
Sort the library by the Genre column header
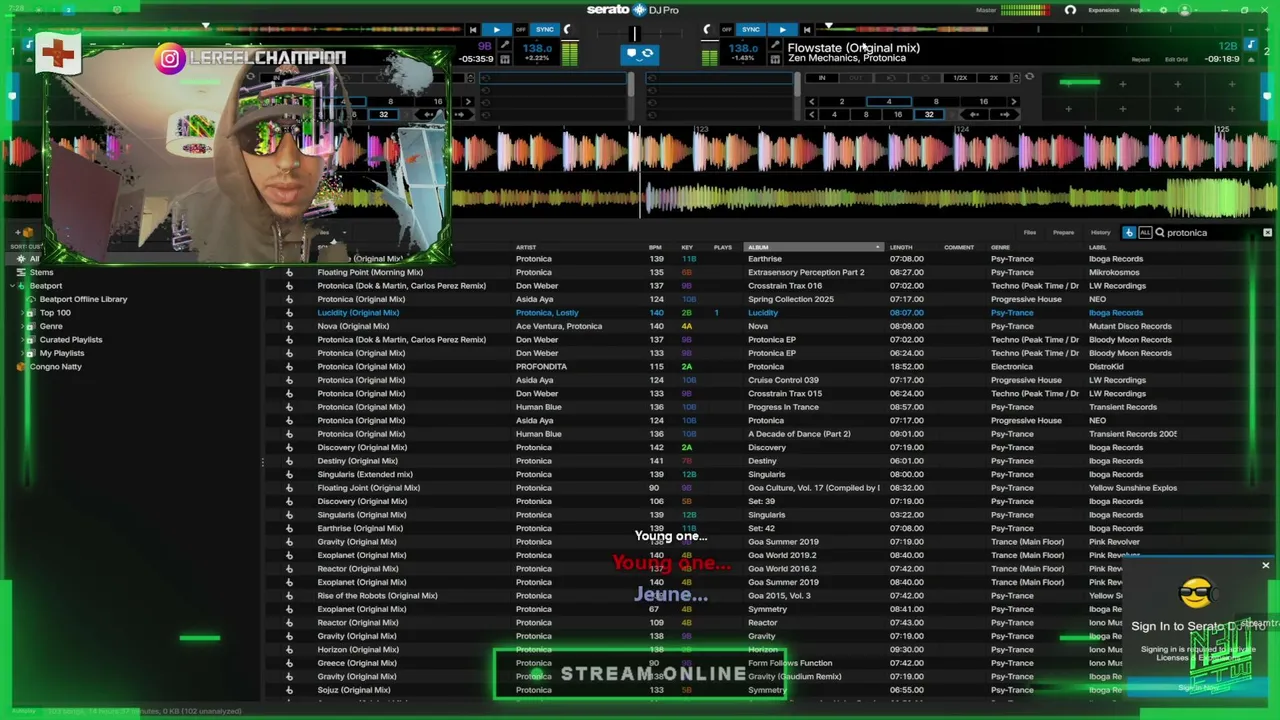[x=1000, y=247]
